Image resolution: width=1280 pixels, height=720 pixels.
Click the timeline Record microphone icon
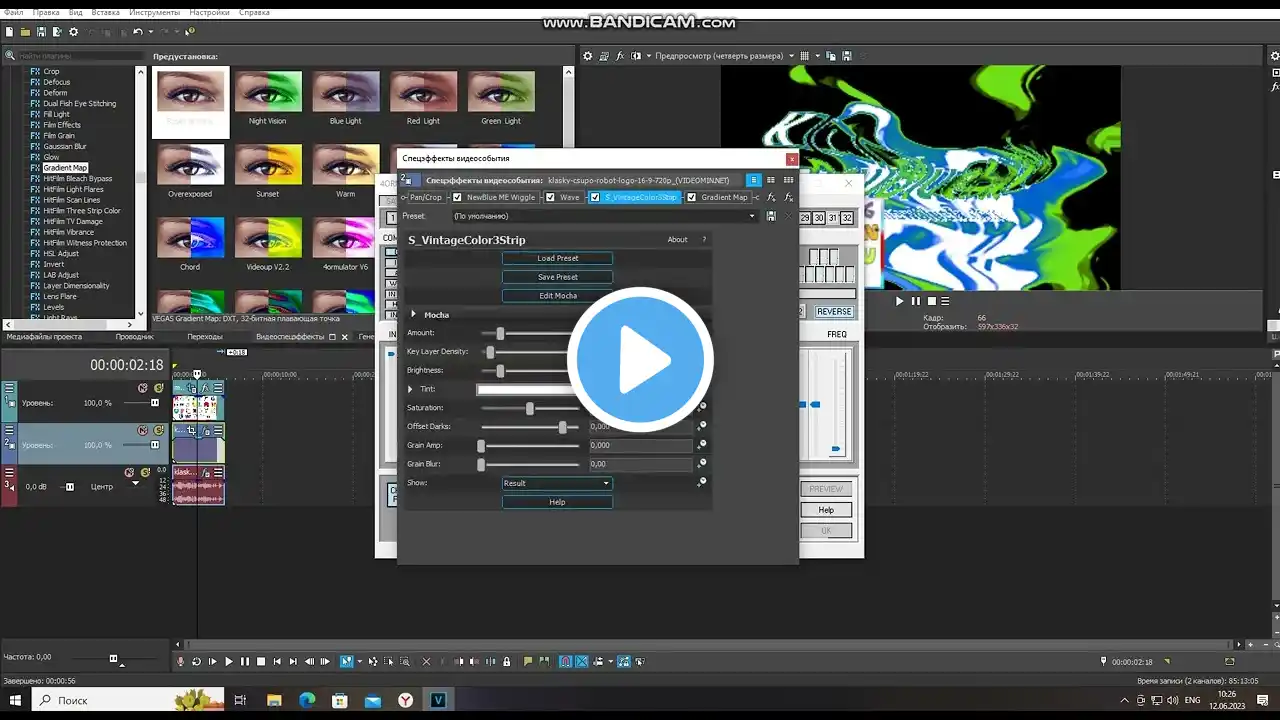point(181,661)
